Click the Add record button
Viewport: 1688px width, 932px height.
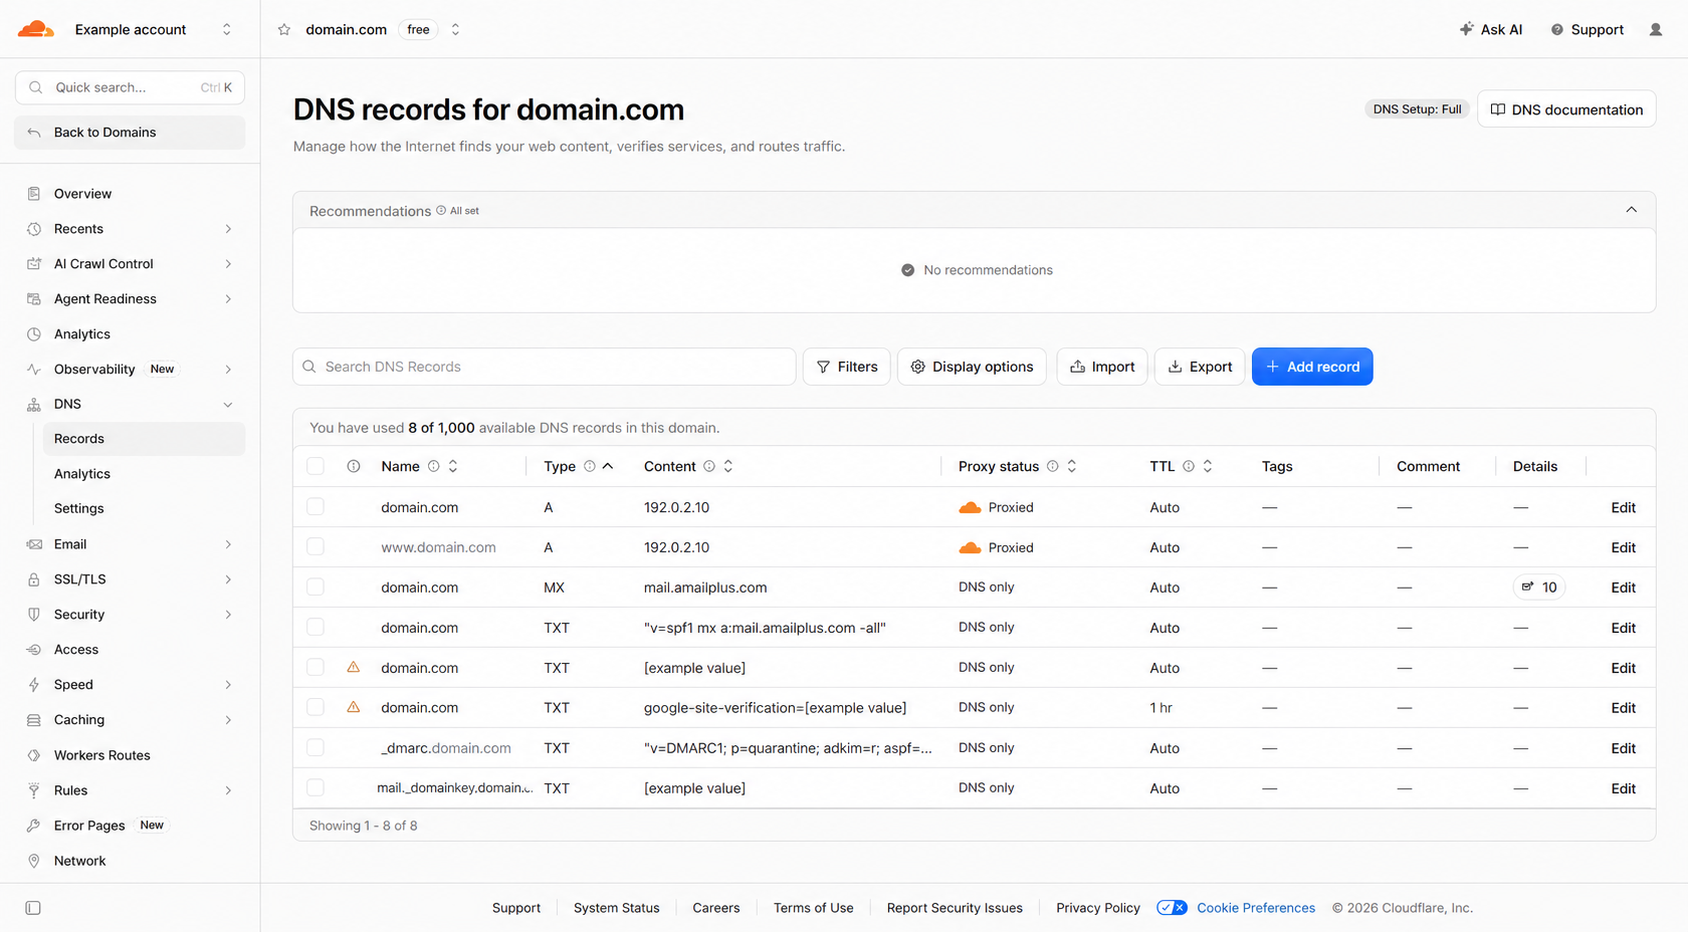click(1312, 367)
